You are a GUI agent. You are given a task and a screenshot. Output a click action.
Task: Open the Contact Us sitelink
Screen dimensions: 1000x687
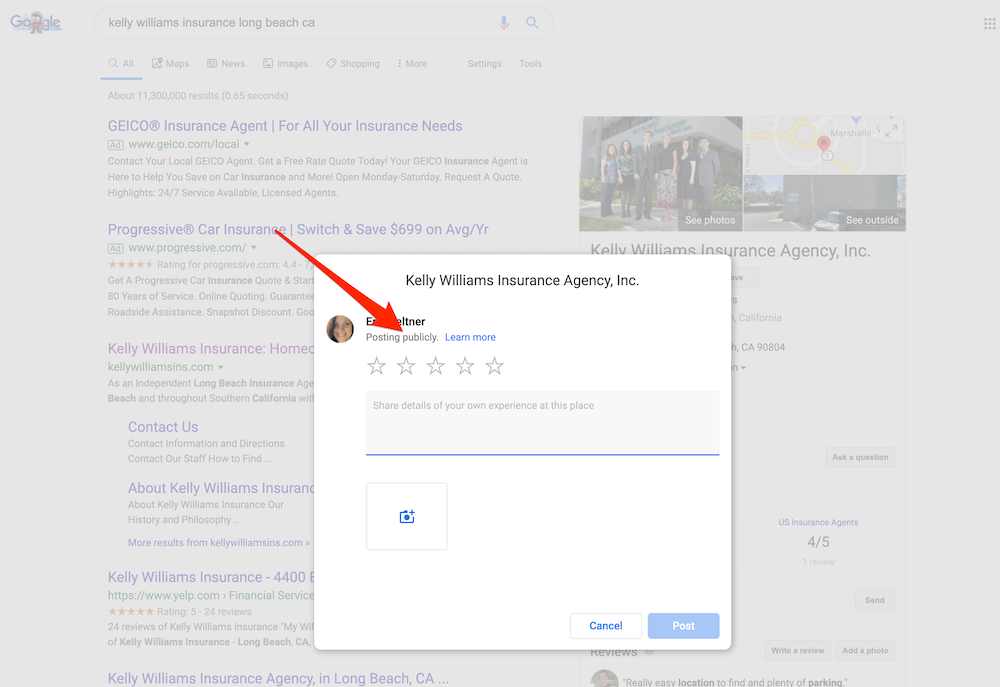point(163,427)
